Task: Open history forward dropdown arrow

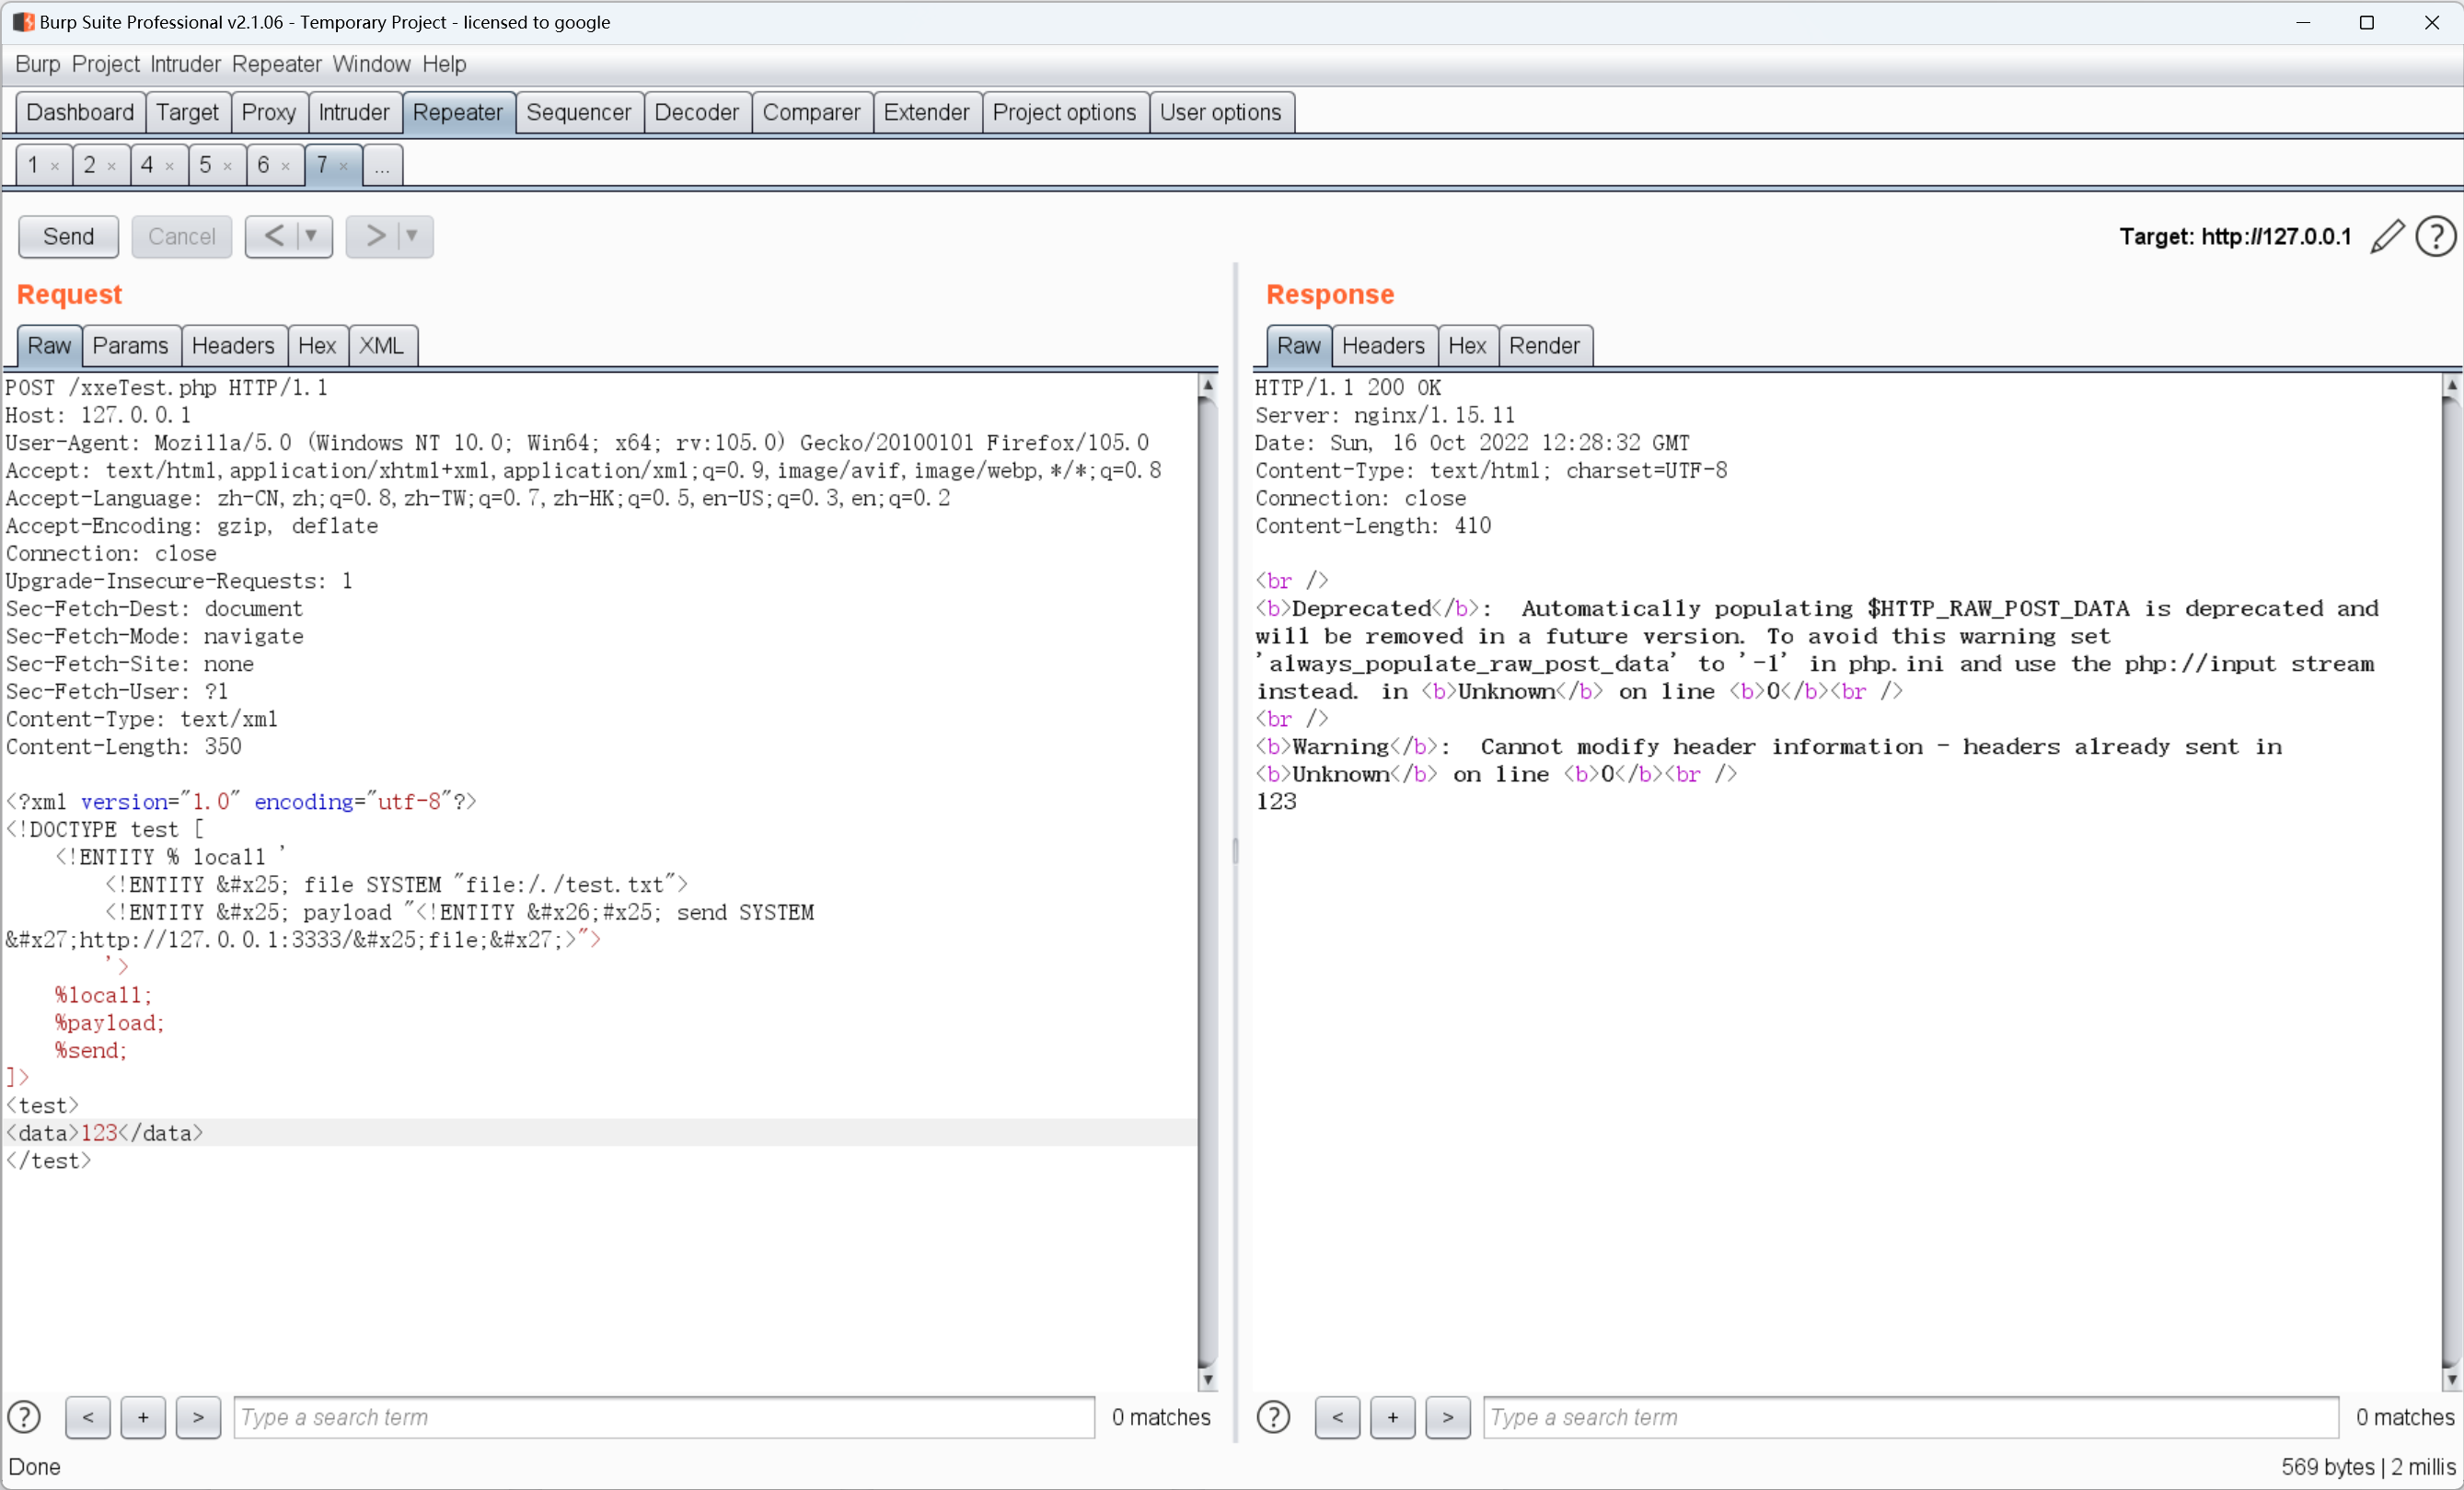Action: 411,236
